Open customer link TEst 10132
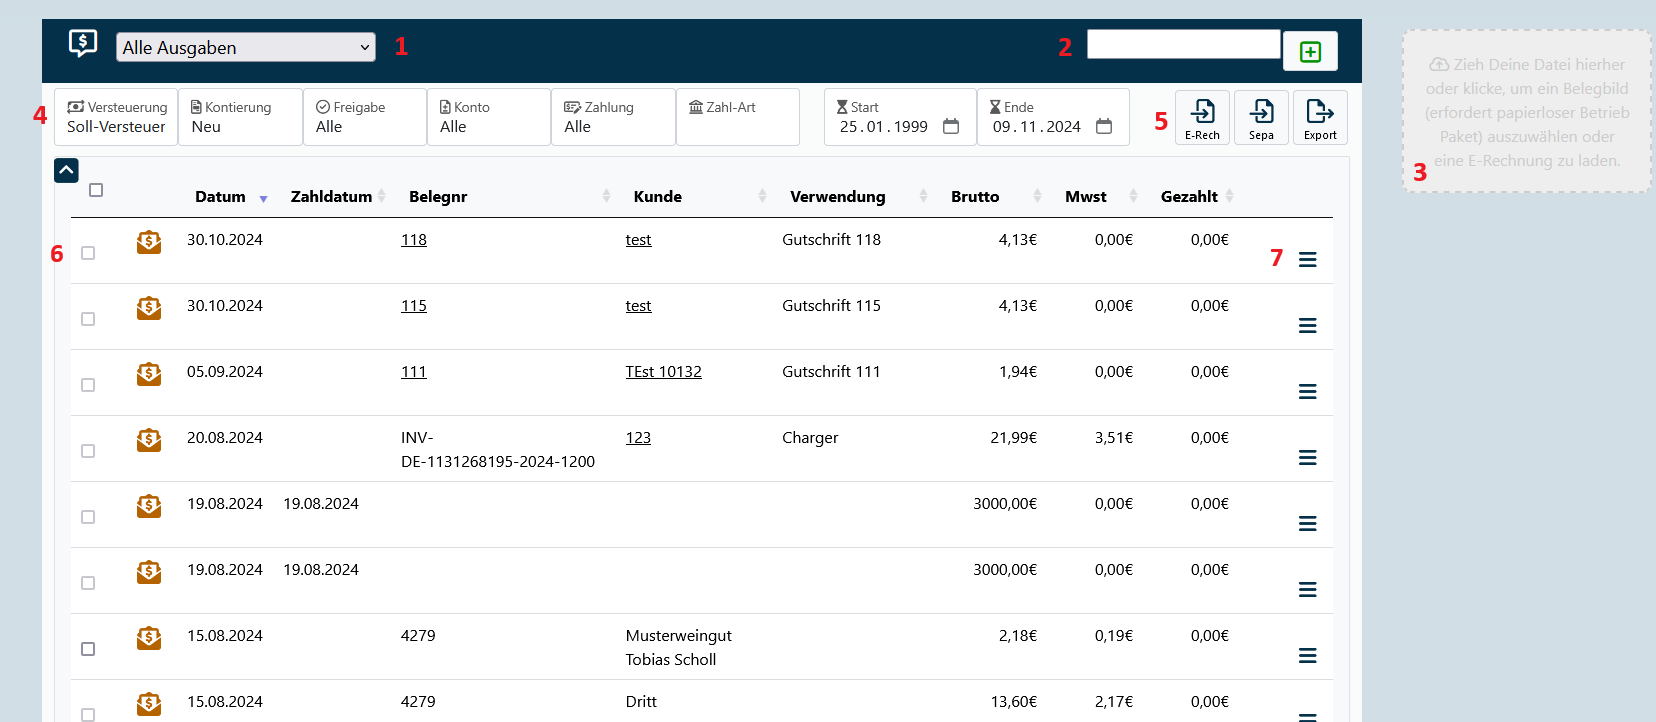1656x722 pixels. click(663, 372)
